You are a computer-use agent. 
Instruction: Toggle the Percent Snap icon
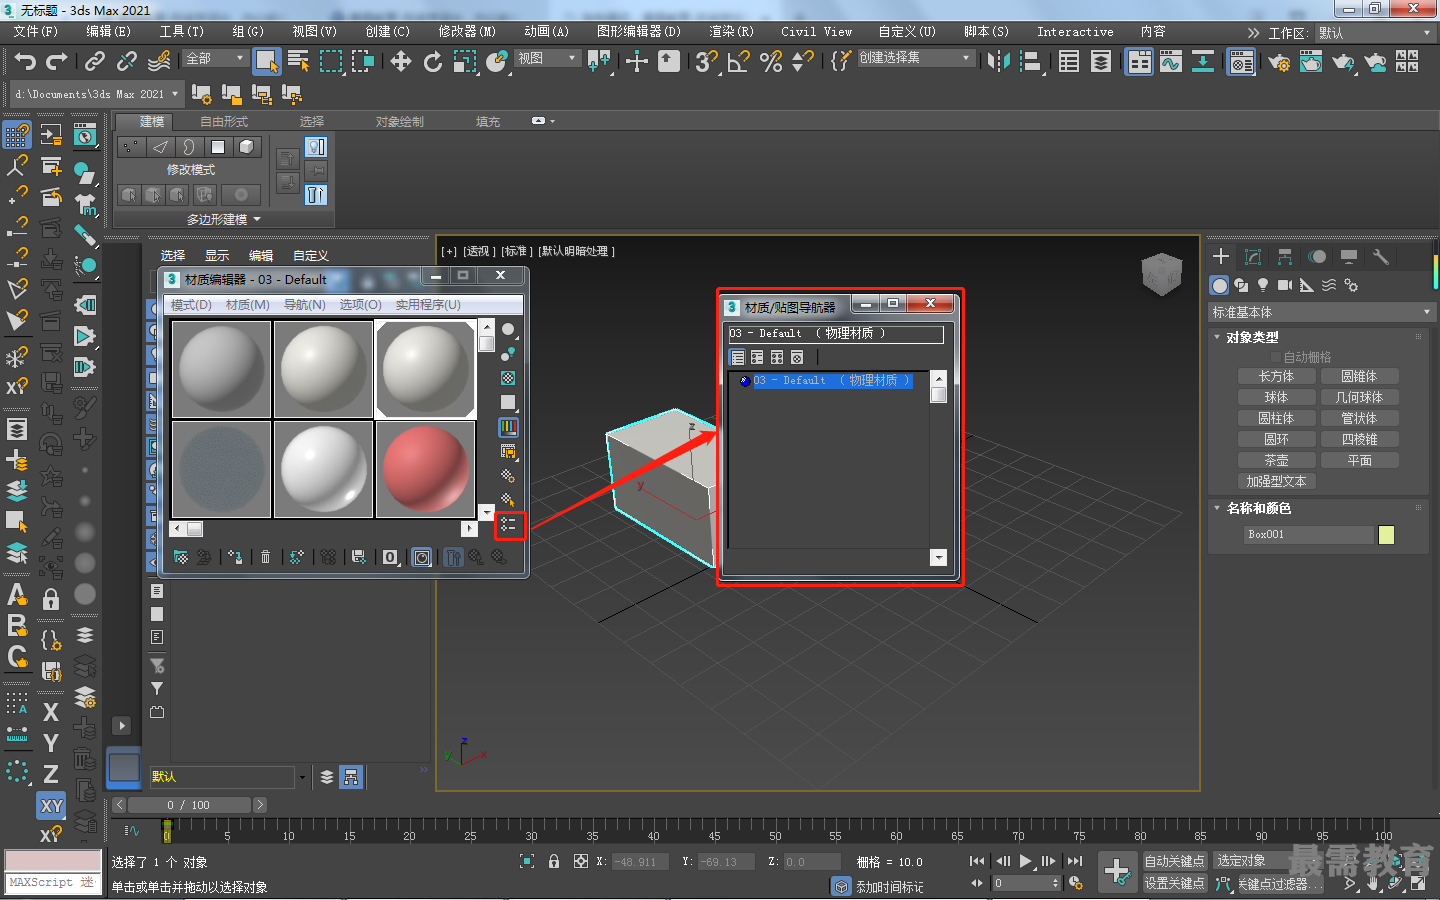point(771,62)
